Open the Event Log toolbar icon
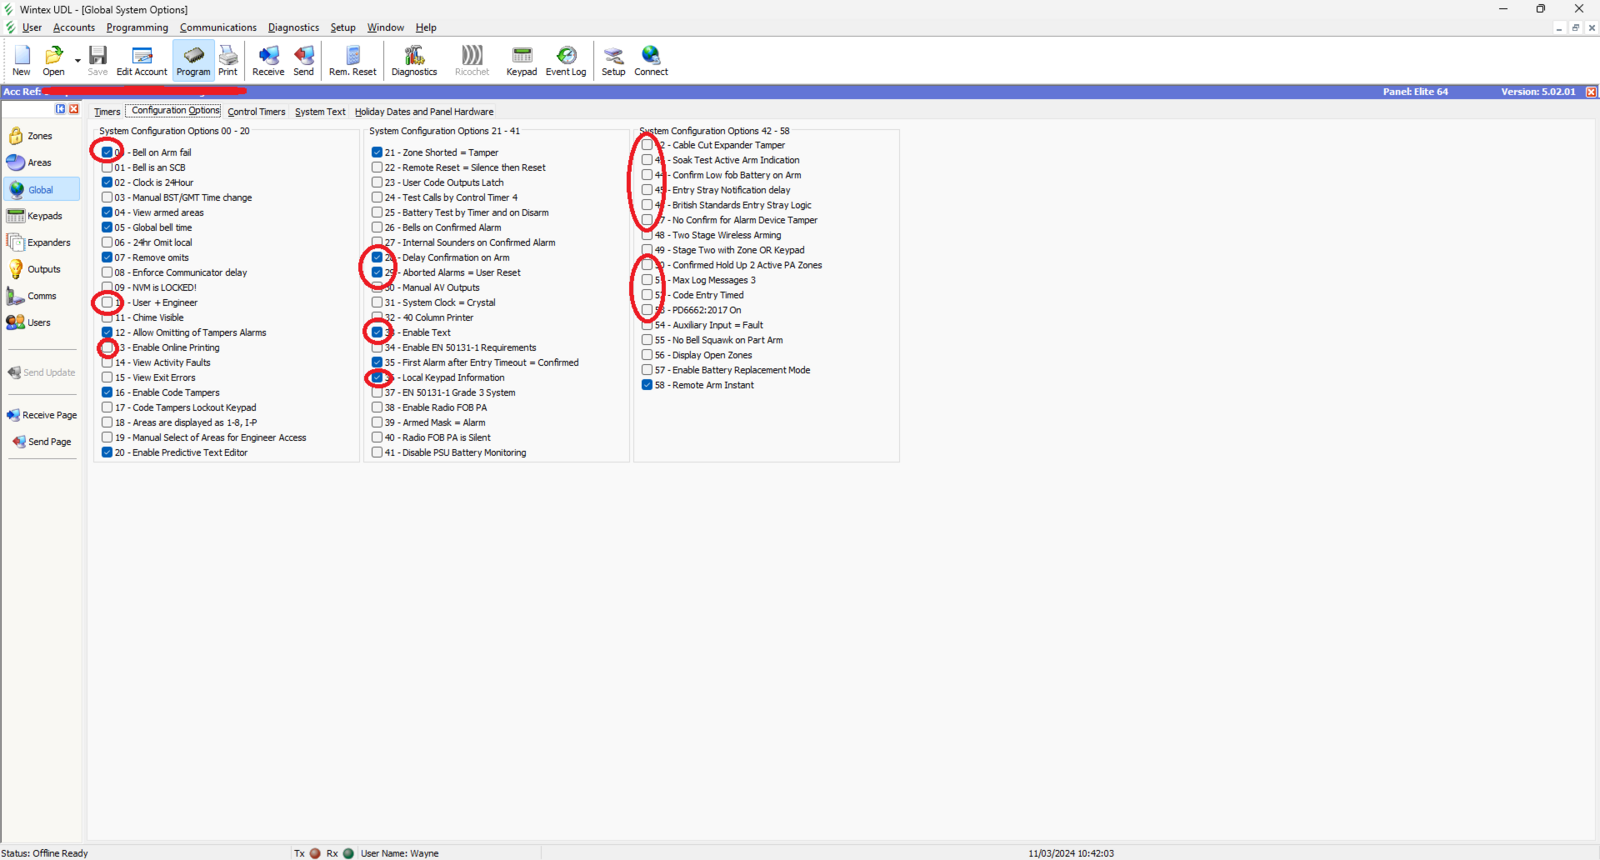The width and height of the screenshot is (1600, 860). tap(566, 60)
